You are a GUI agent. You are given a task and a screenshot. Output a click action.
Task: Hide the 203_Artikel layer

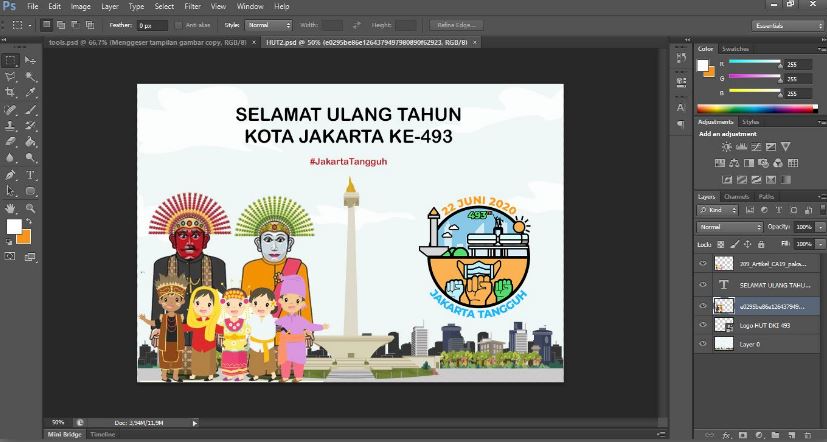click(703, 263)
